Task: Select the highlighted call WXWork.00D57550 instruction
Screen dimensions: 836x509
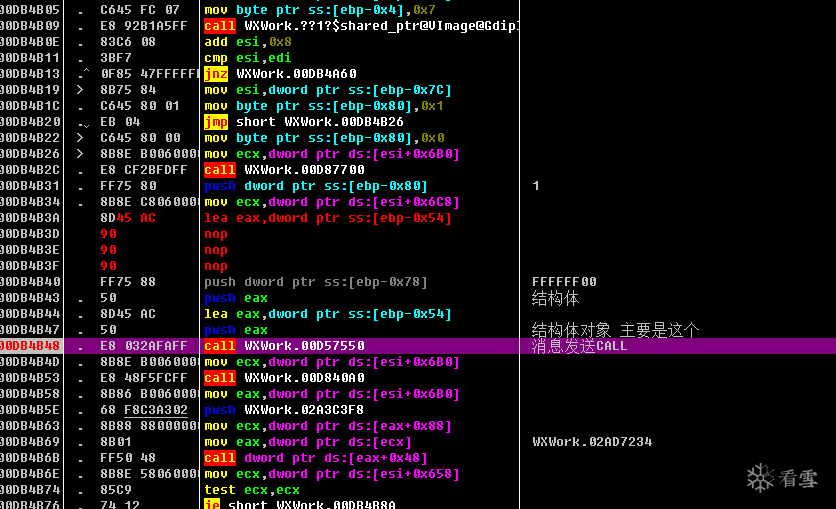Action: pos(284,346)
